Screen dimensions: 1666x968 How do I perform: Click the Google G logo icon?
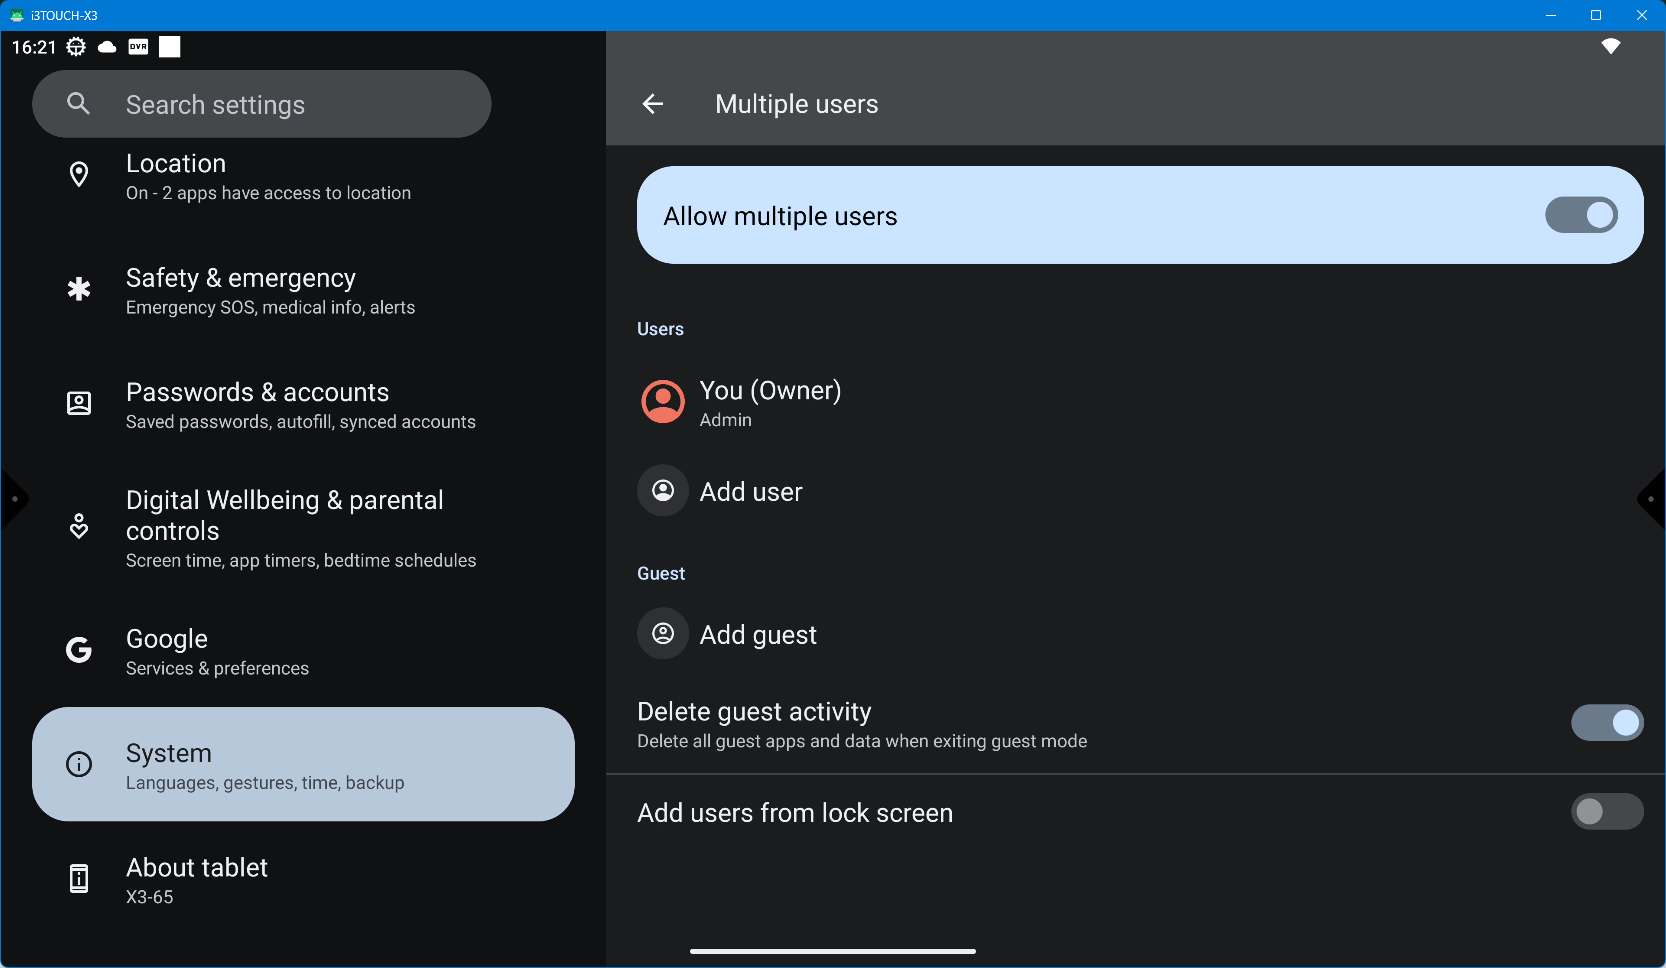[x=79, y=651]
